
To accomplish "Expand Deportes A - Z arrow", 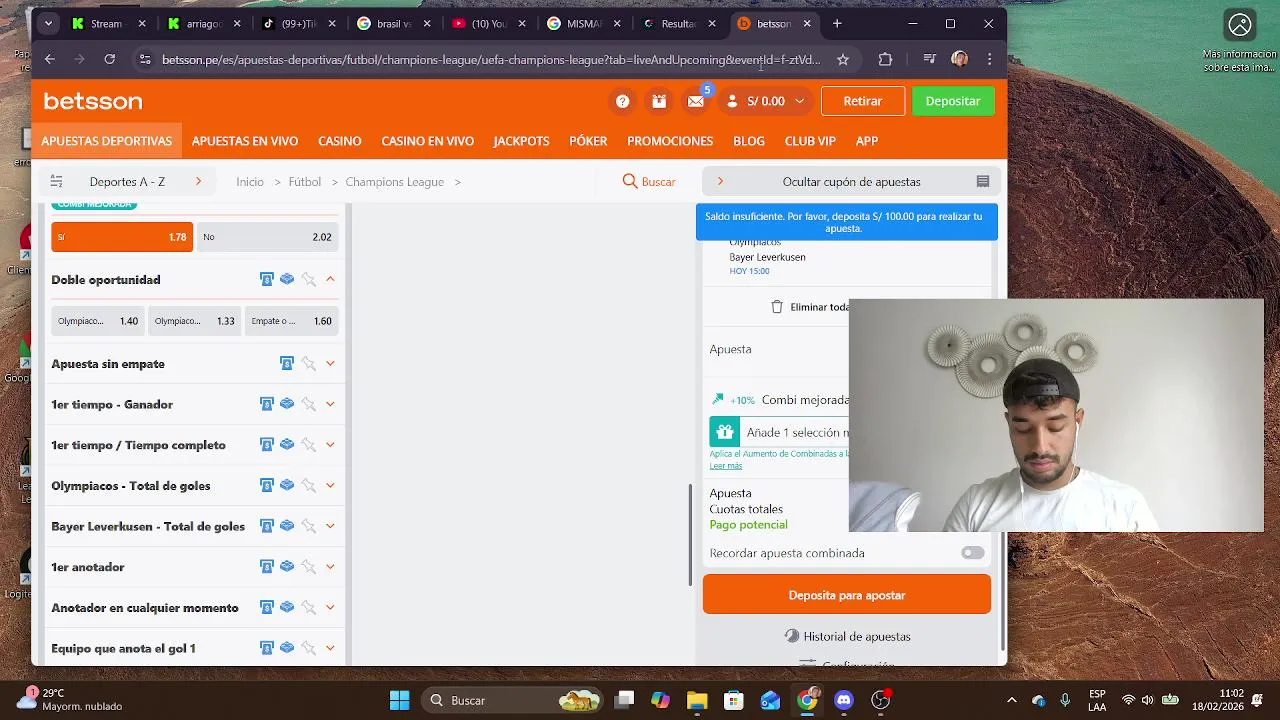I will tap(198, 181).
